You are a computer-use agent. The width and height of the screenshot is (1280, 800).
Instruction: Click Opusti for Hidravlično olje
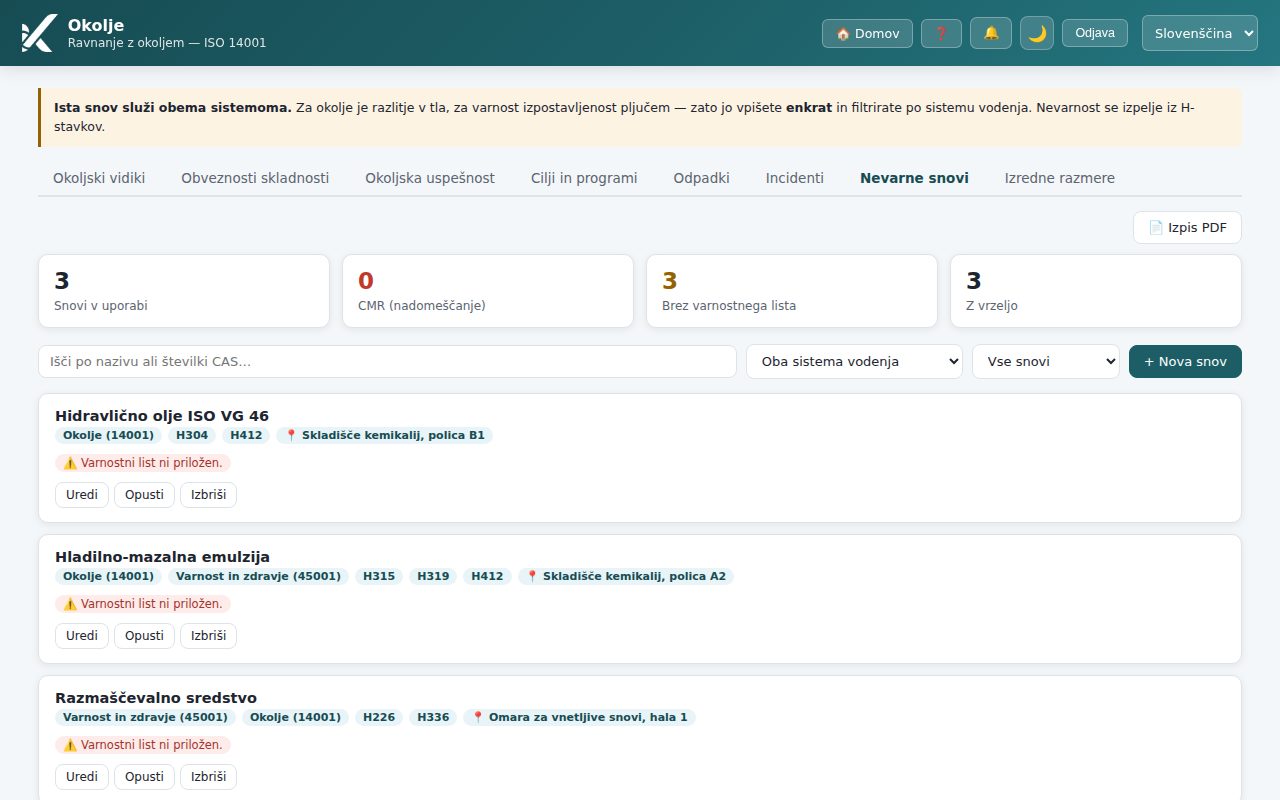coord(144,495)
